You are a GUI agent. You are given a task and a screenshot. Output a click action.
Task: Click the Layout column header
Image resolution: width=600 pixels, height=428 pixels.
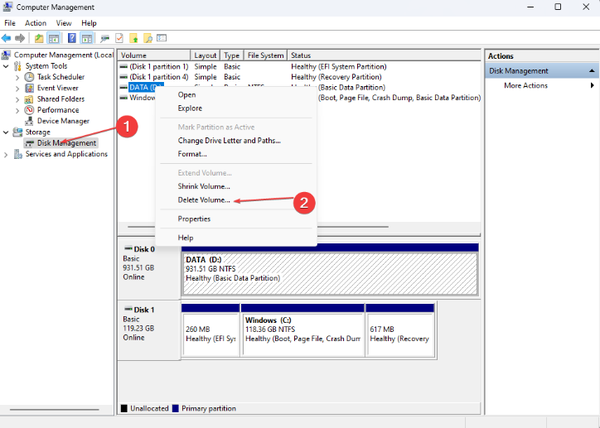point(205,55)
